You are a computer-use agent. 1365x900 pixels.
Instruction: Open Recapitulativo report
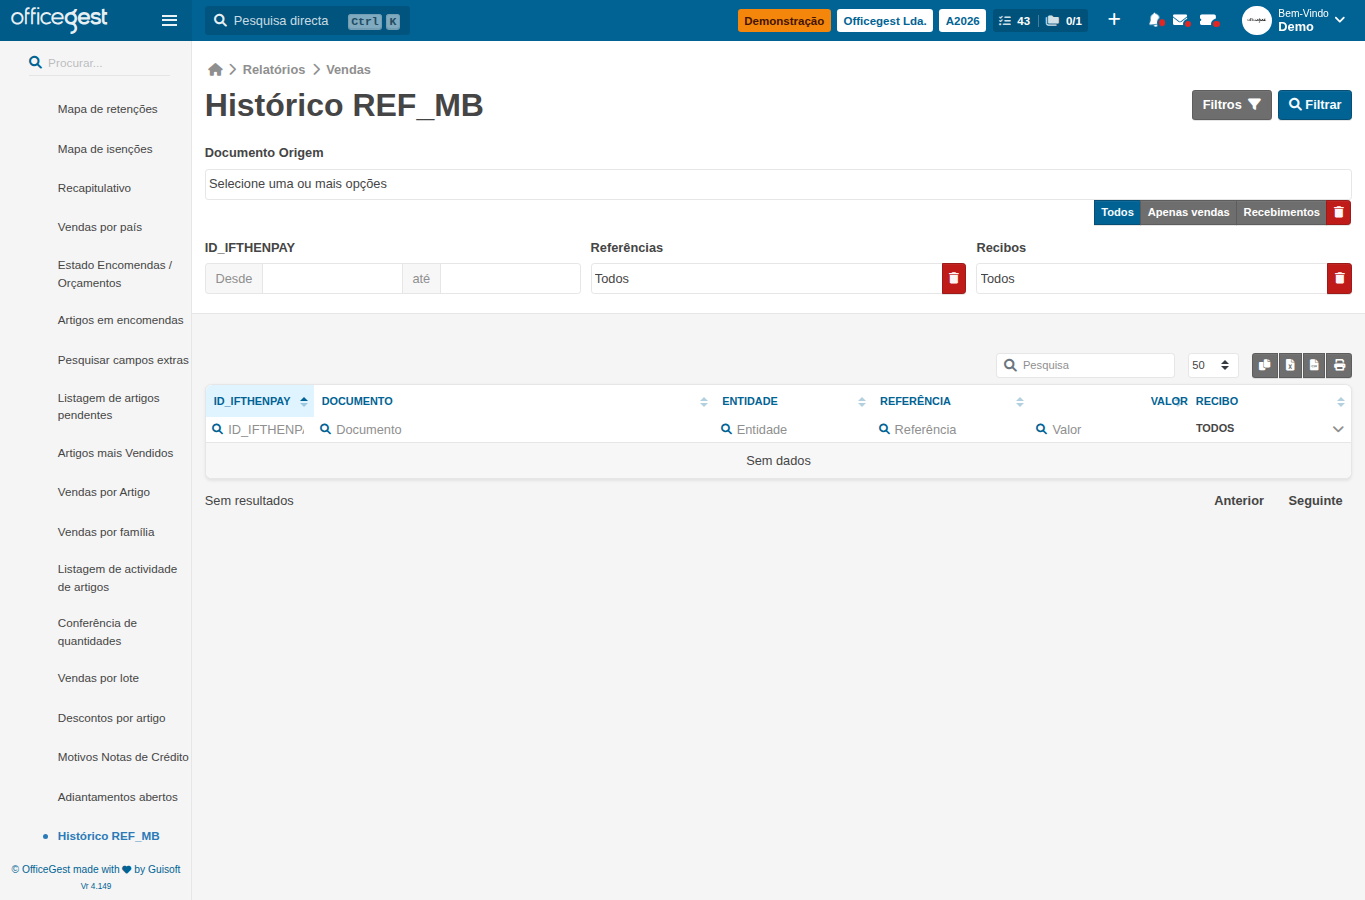point(94,188)
